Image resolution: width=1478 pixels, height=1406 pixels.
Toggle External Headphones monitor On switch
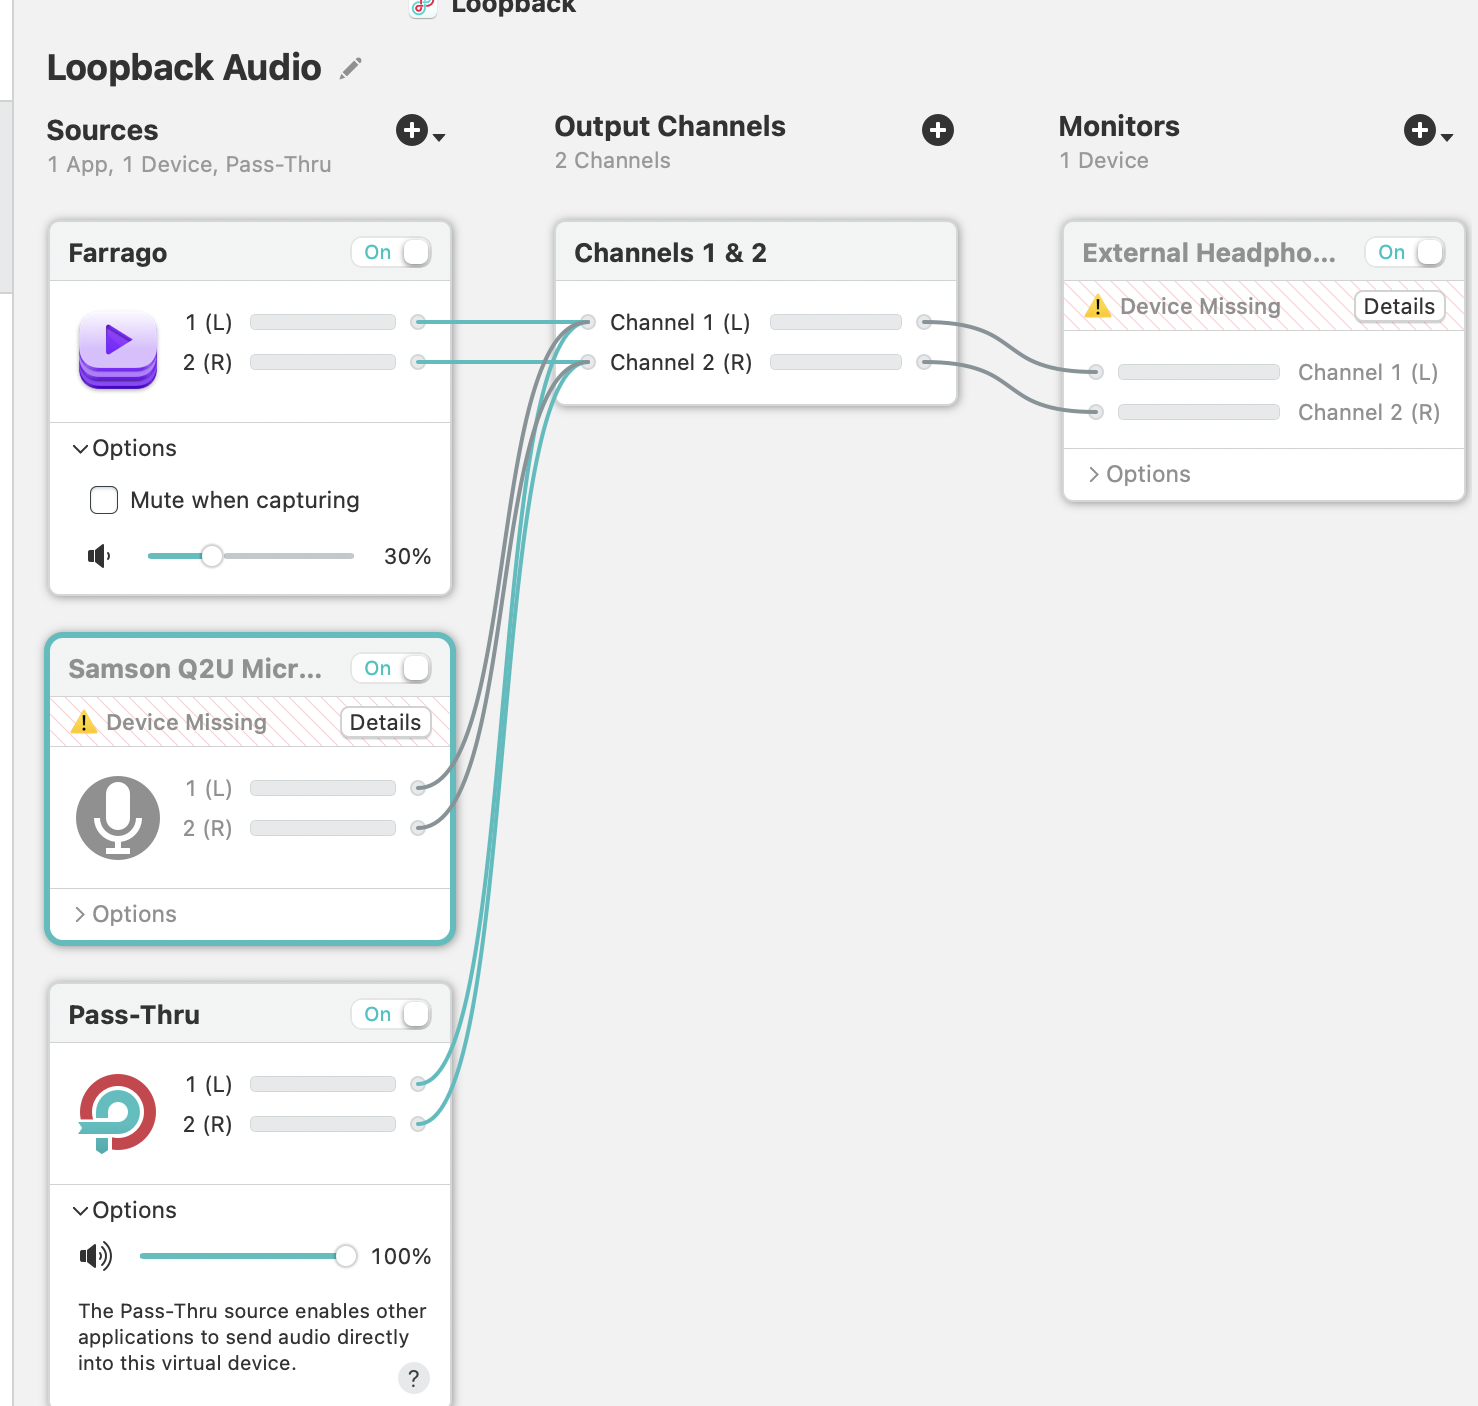coord(1405,252)
